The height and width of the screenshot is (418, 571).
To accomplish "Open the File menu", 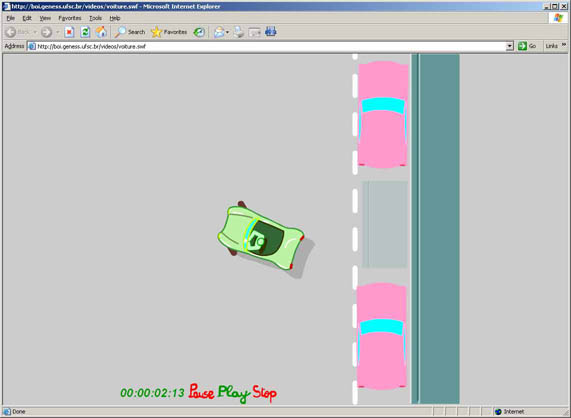I will (11, 18).
